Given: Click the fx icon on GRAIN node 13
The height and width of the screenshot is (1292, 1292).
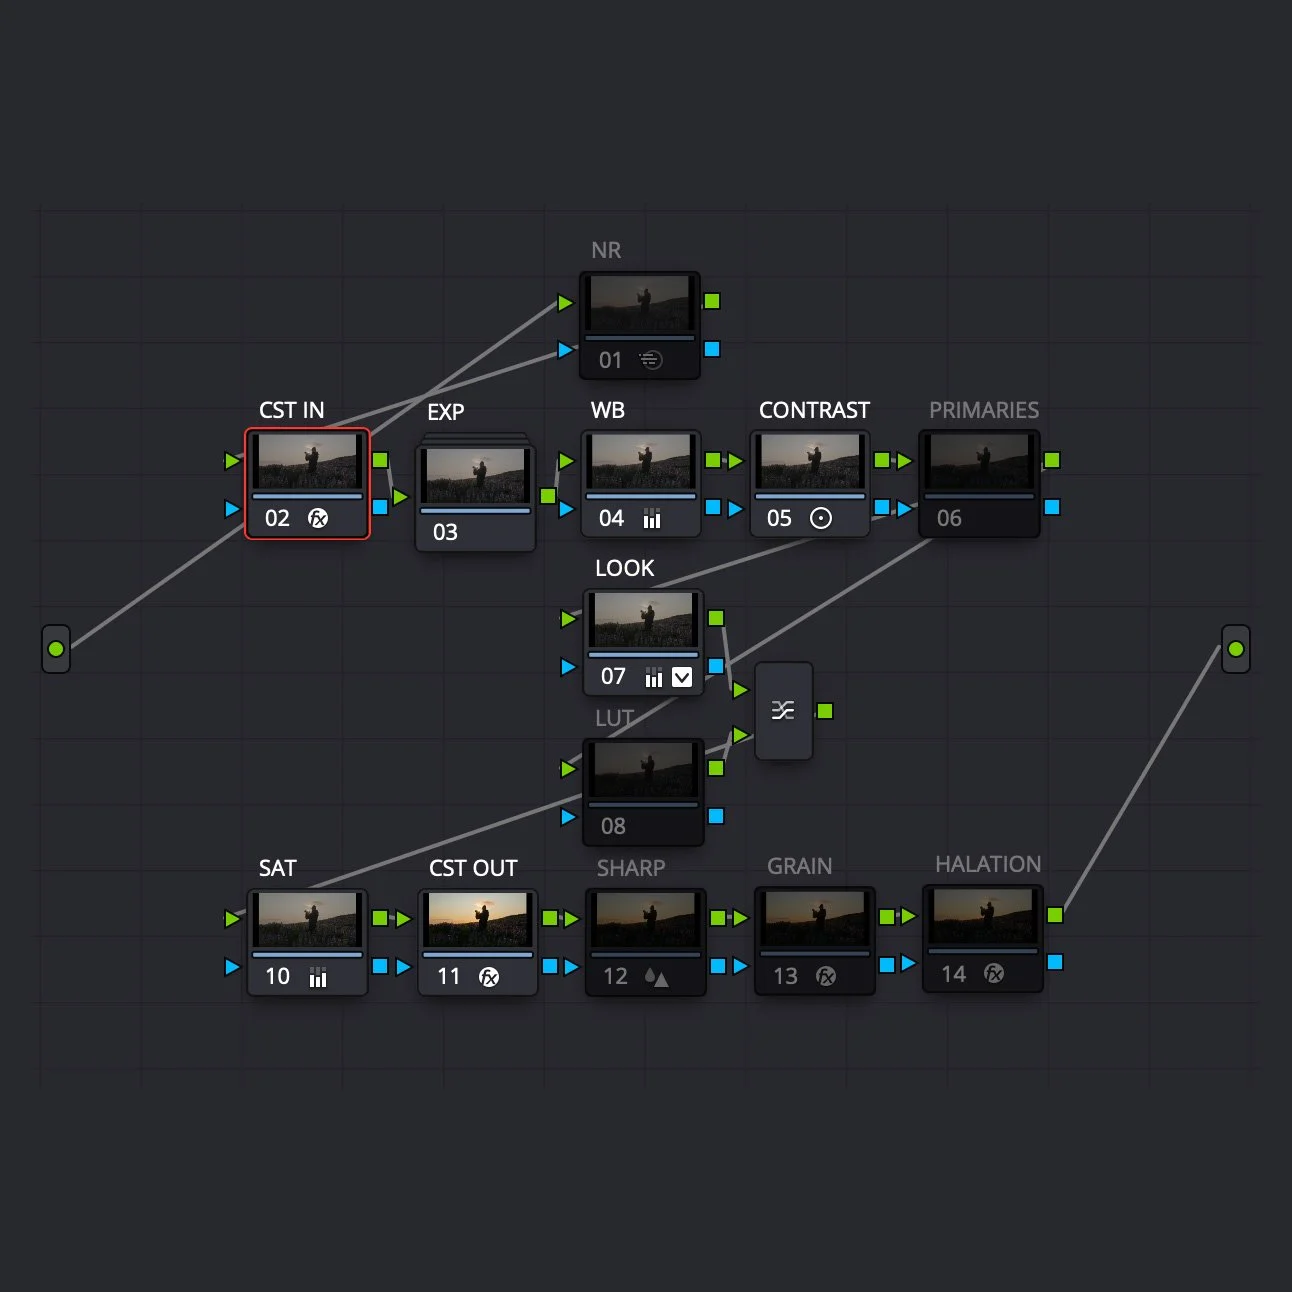Looking at the screenshot, I should point(826,976).
